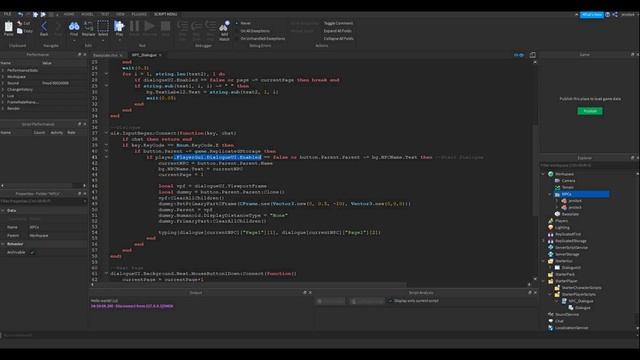
Task: Click Expand All Folds action
Action: [x=338, y=31]
